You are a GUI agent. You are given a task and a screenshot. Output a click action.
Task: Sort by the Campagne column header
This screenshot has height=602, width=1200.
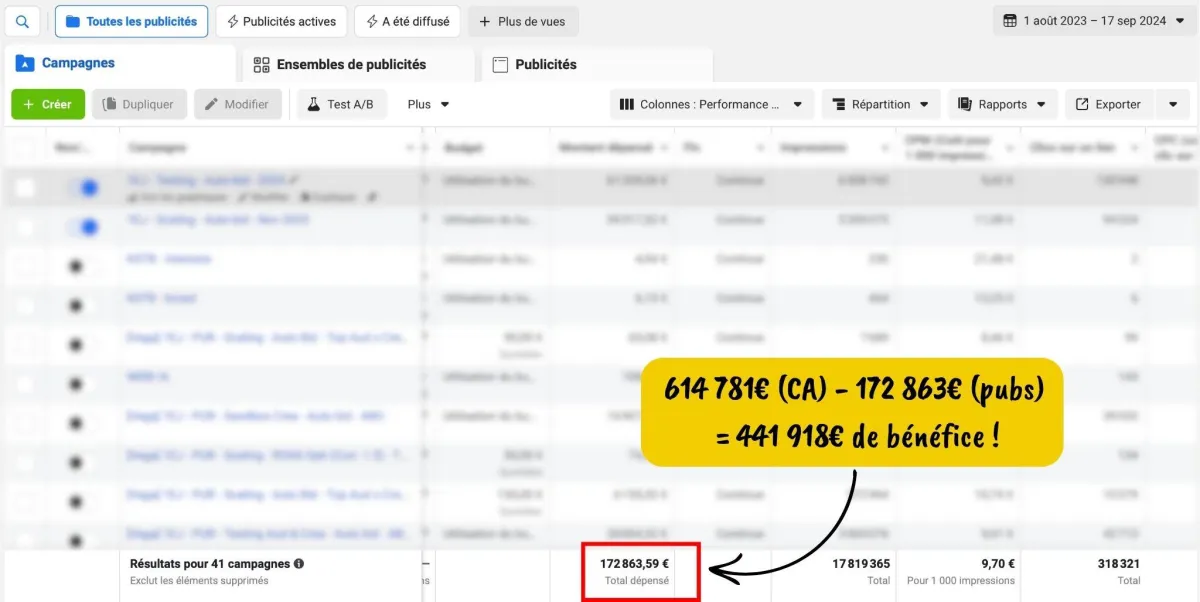[x=158, y=148]
